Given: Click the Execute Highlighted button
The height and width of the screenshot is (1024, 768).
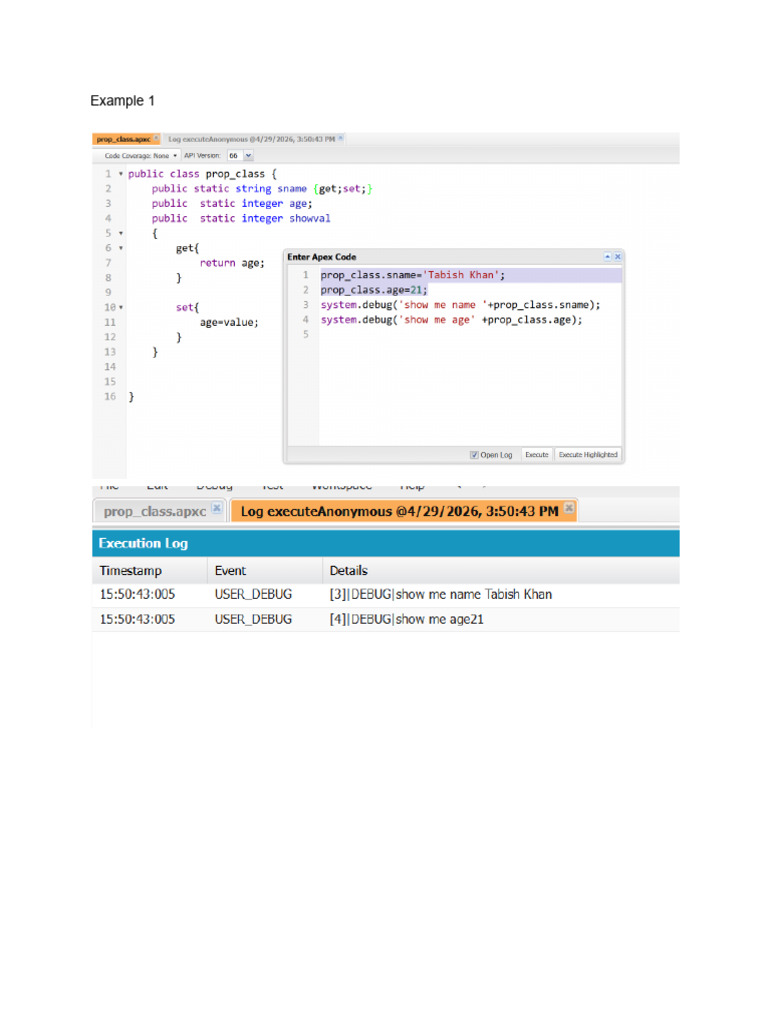Looking at the screenshot, I should pyautogui.click(x=588, y=455).
